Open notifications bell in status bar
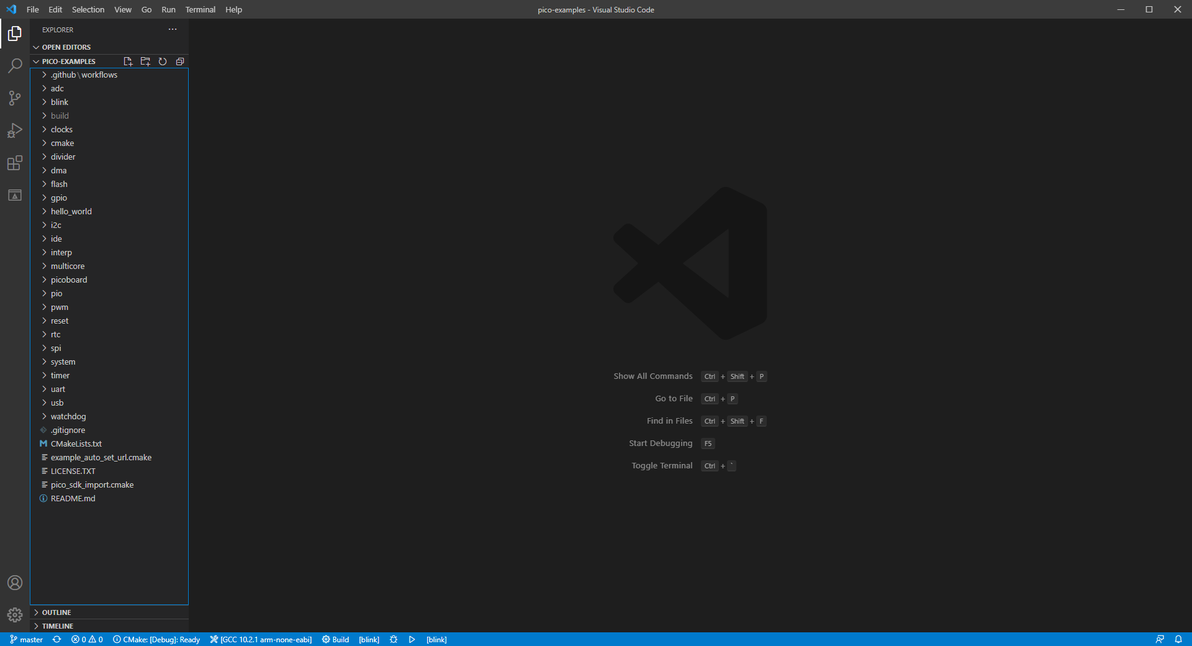Image resolution: width=1192 pixels, height=646 pixels. [x=1178, y=640]
